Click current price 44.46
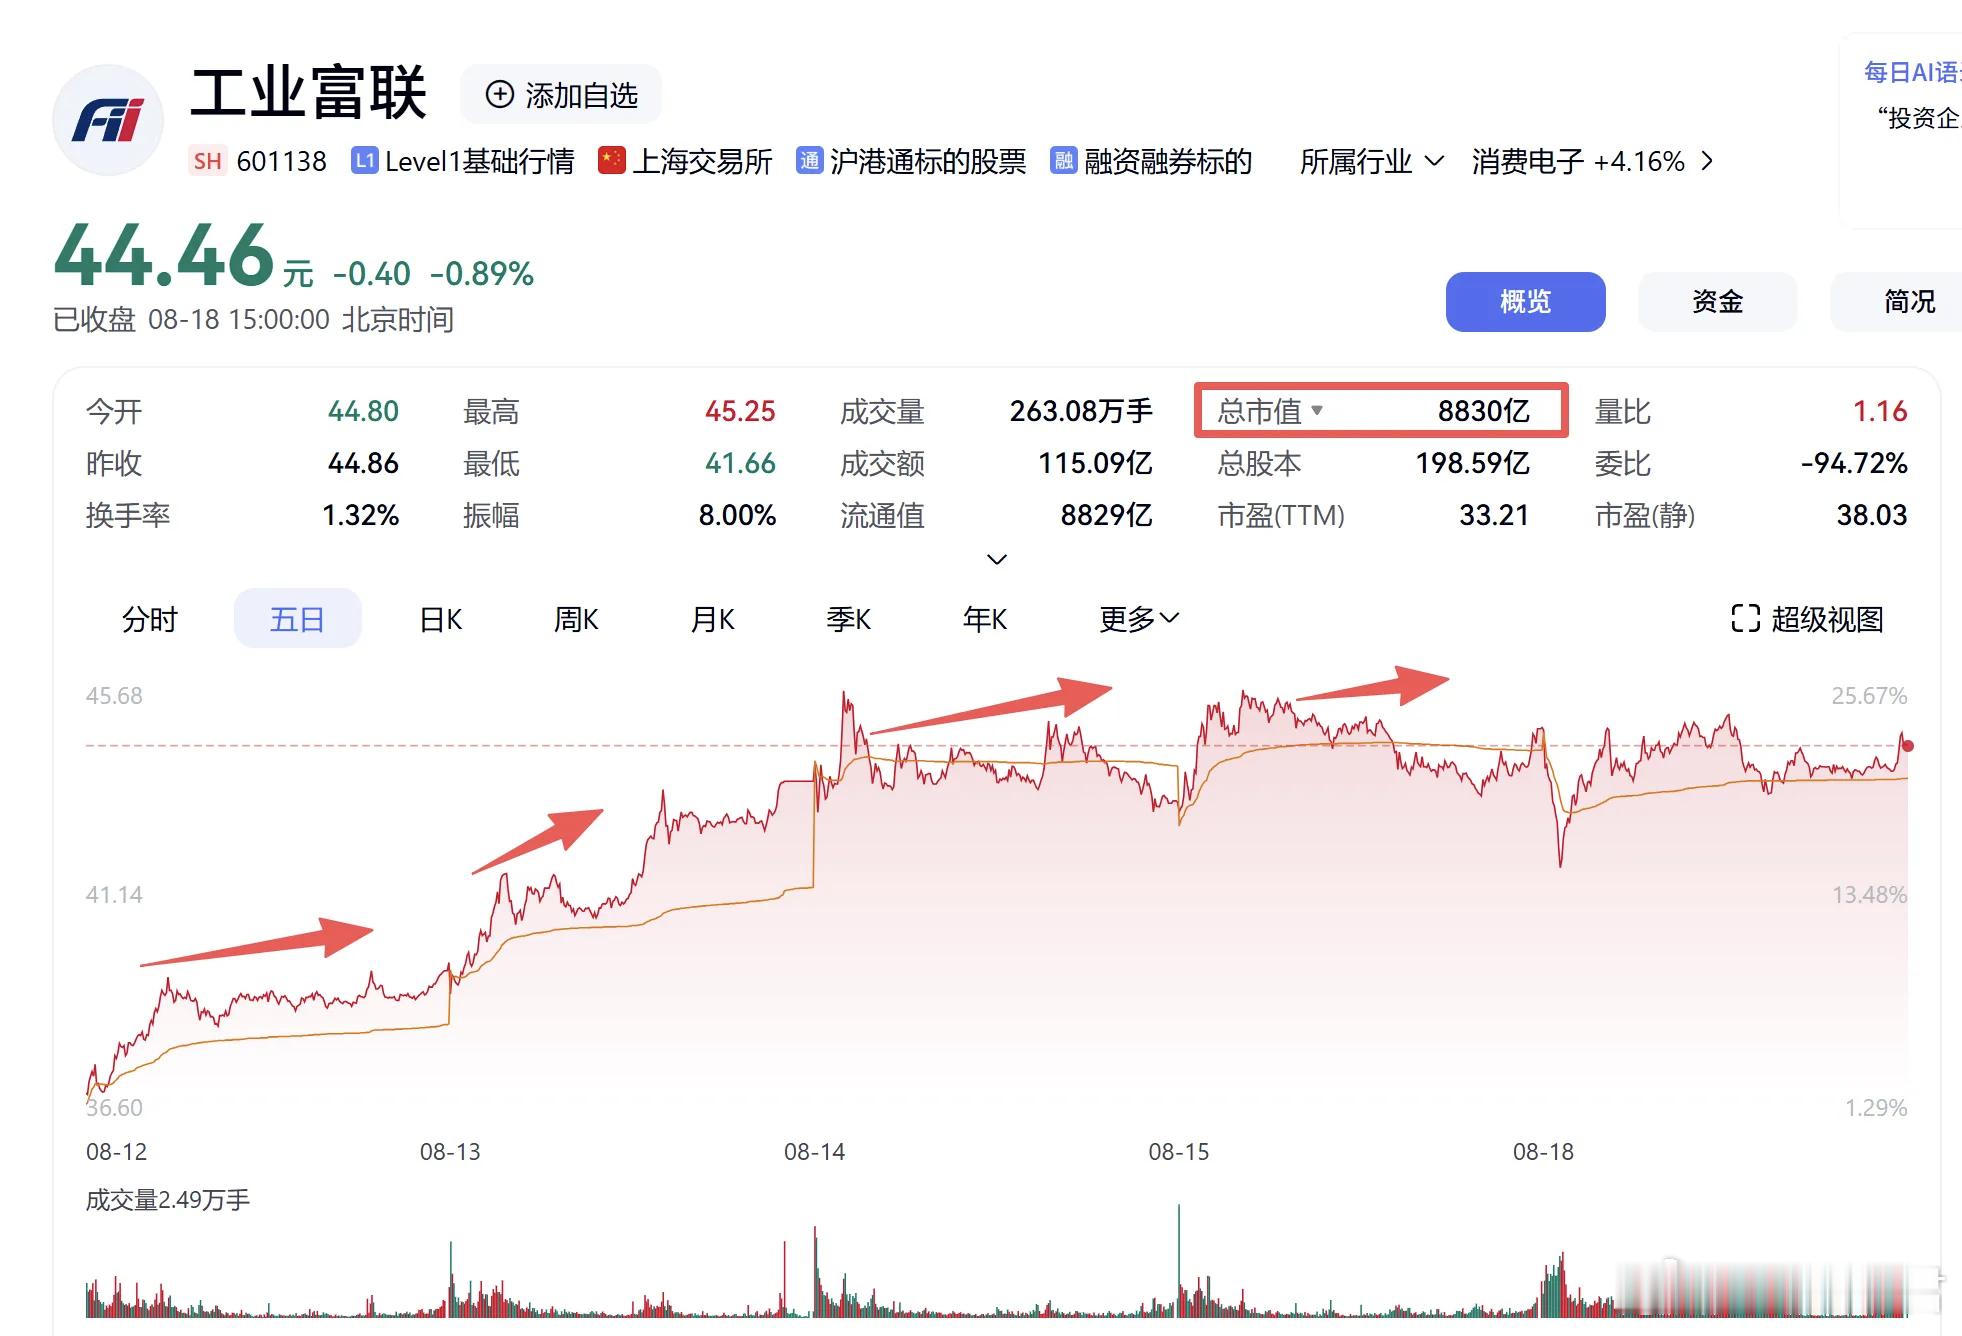 [x=164, y=256]
